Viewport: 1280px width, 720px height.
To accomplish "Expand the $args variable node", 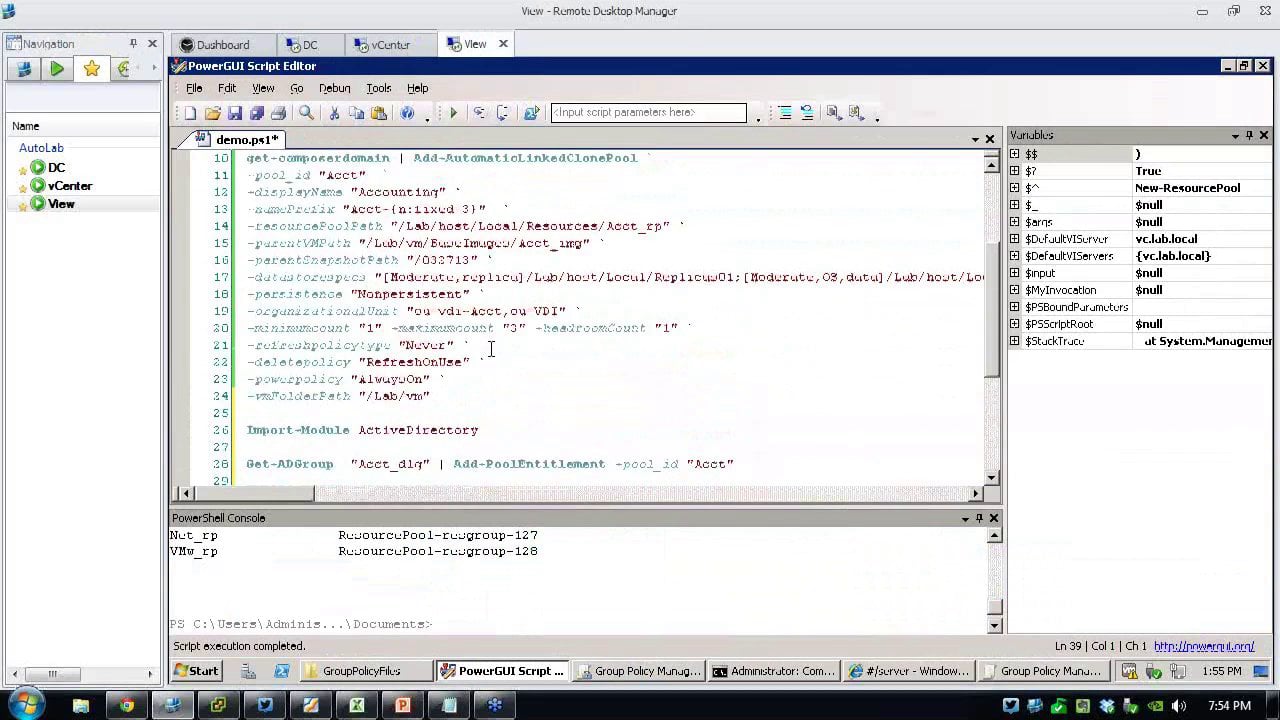I will pyautogui.click(x=1015, y=222).
